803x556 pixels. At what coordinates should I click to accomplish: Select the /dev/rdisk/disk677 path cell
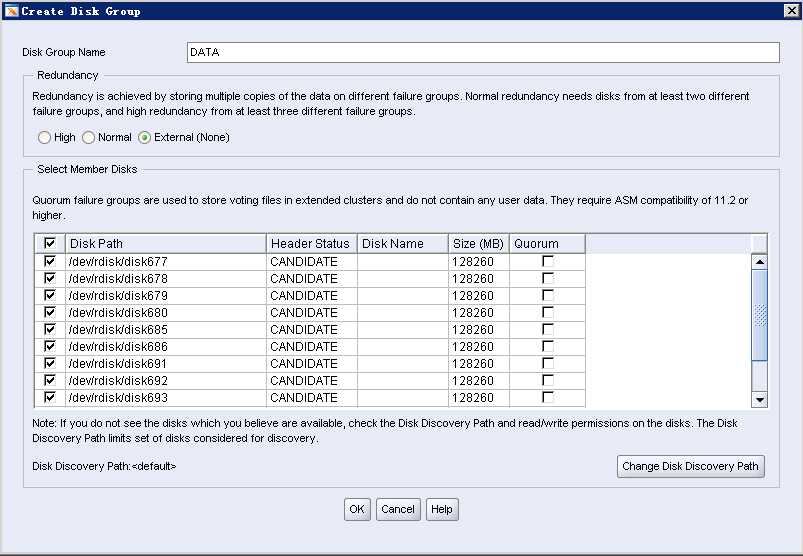[x=166, y=262]
